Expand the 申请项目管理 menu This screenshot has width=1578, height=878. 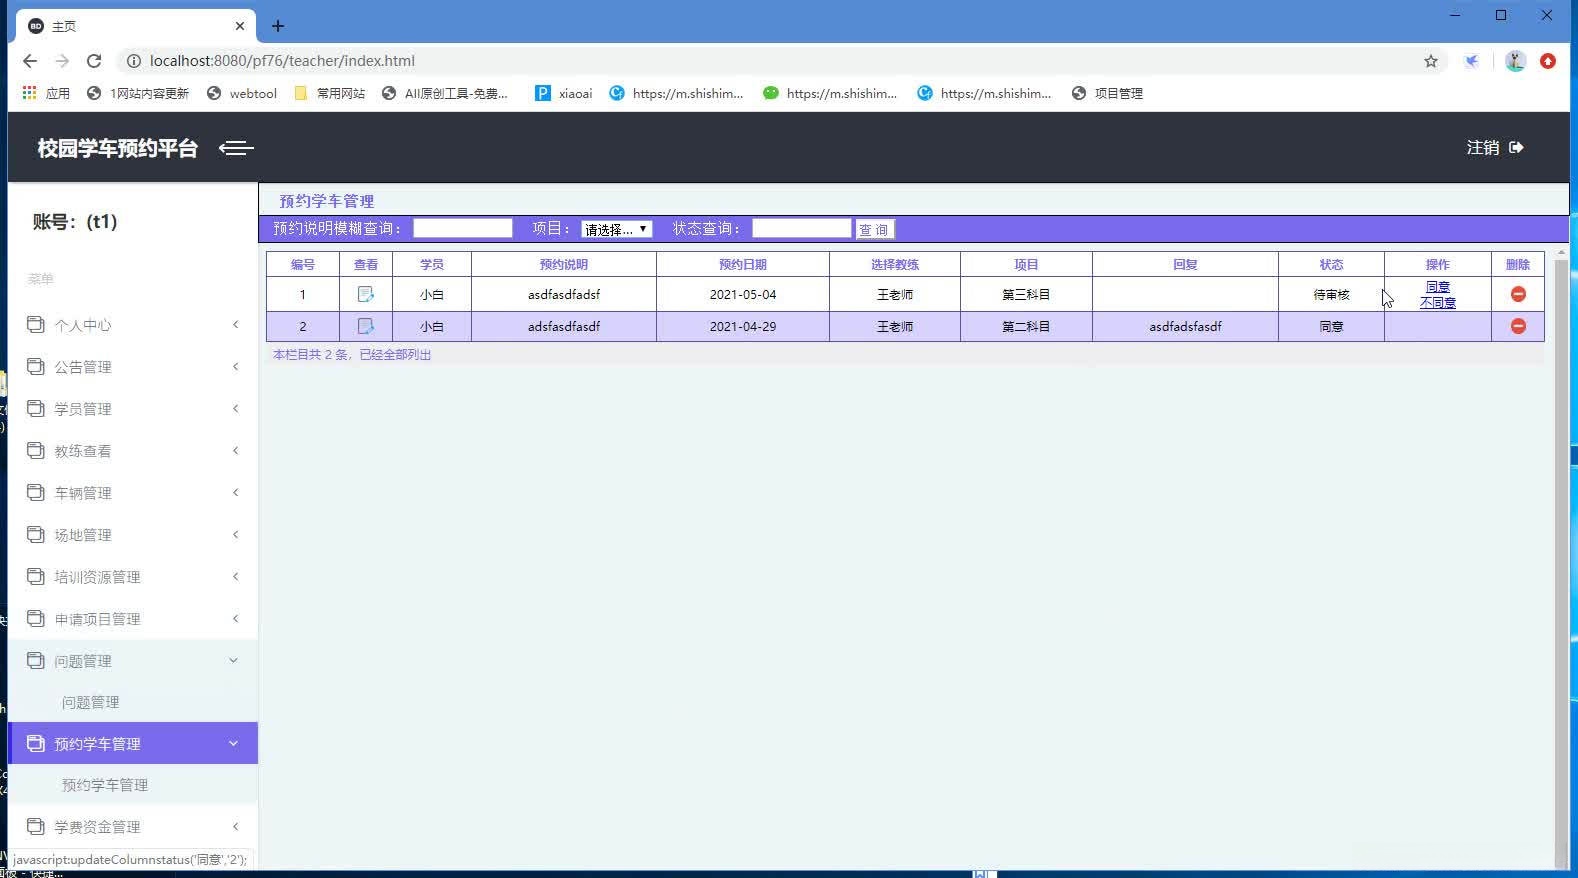(133, 619)
